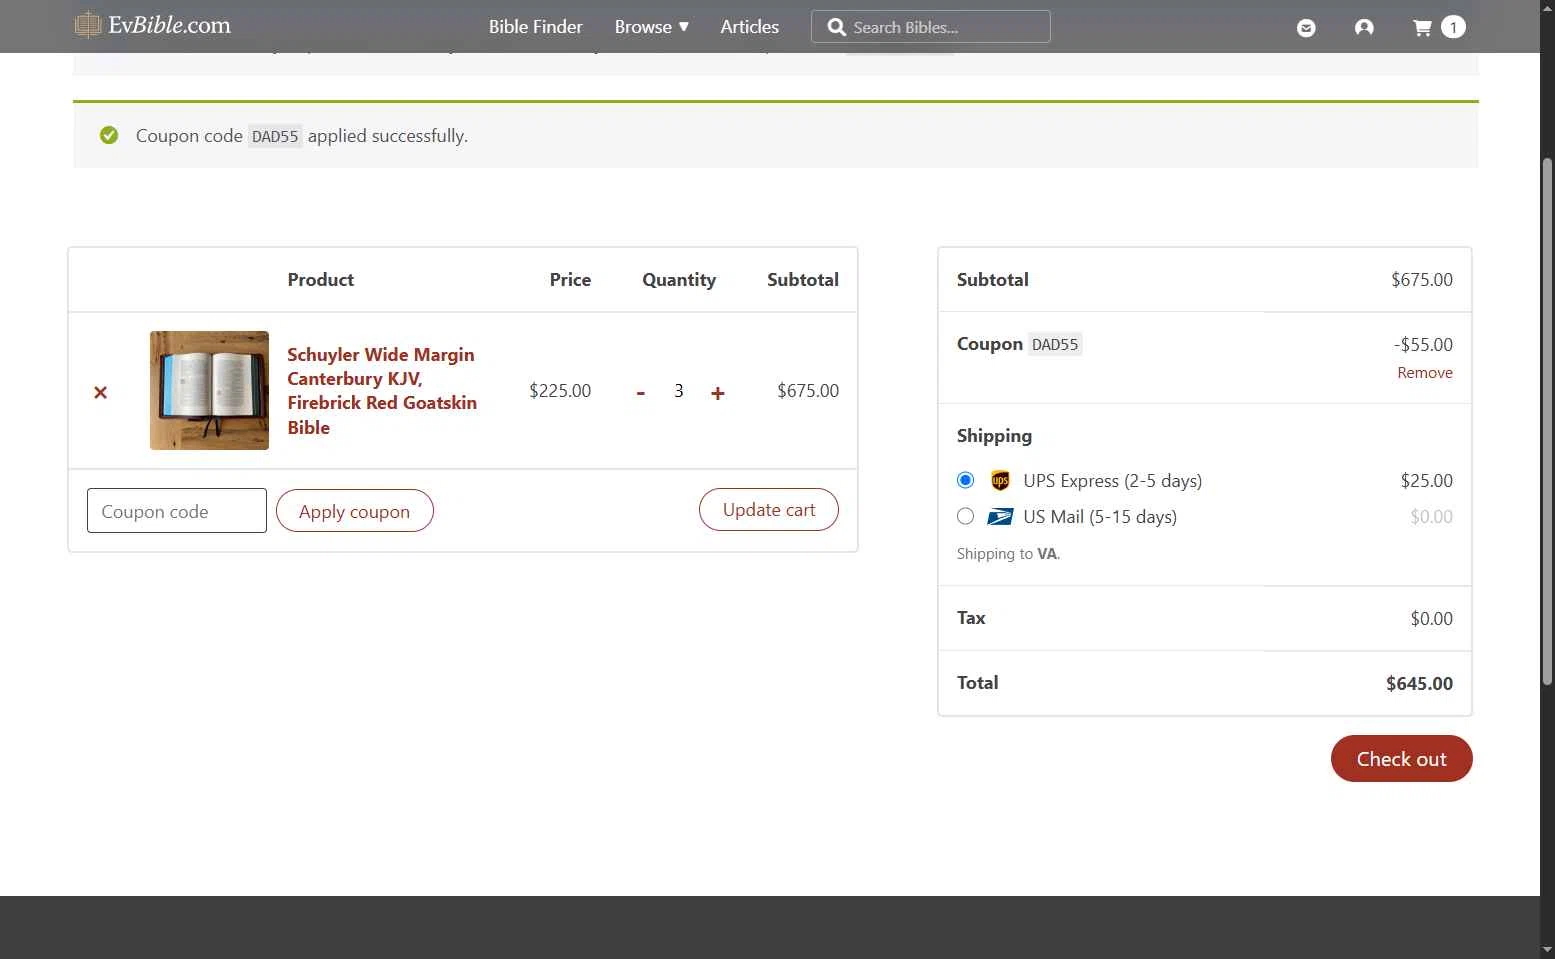Click the $25.00 UPS shipping cost
Screen dimensions: 1555x959
1426,481
